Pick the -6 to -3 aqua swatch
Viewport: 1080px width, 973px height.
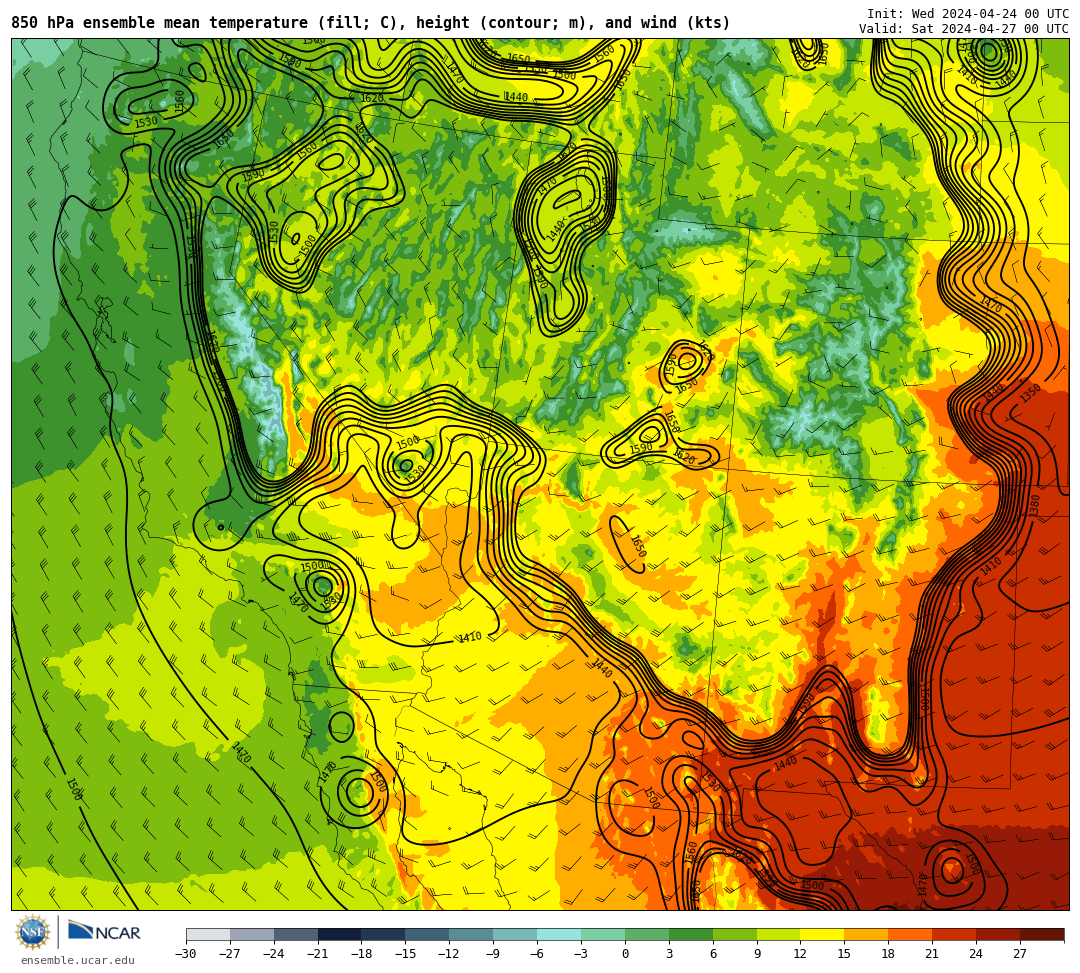[559, 934]
